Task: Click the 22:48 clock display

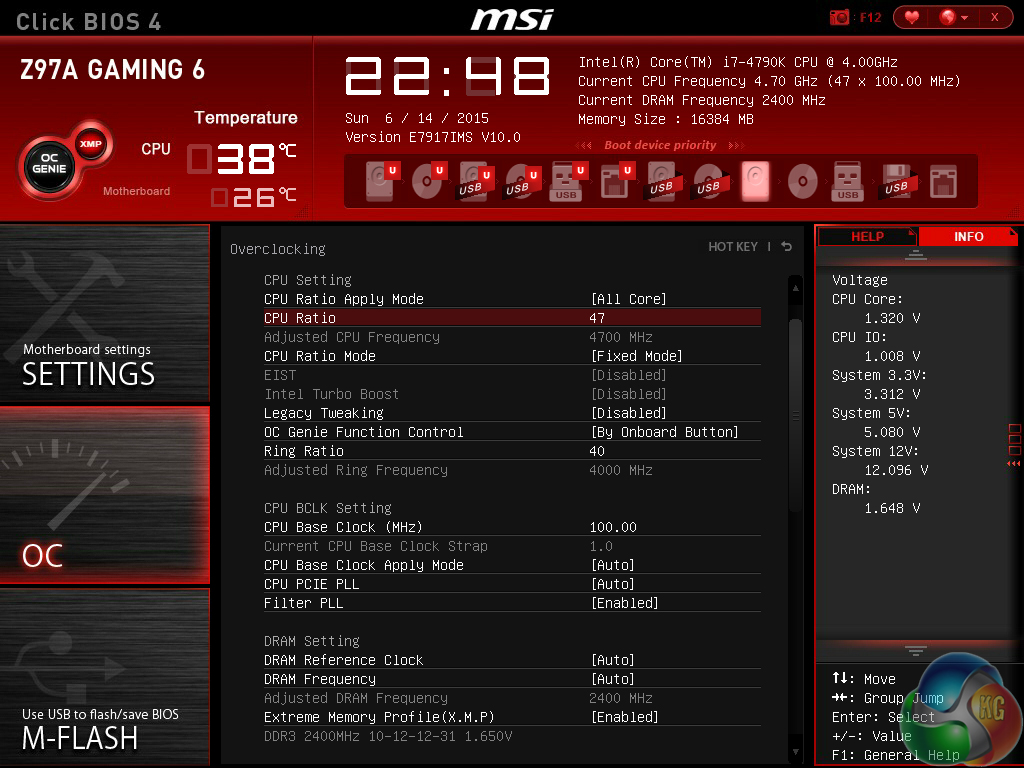Action: tap(447, 76)
